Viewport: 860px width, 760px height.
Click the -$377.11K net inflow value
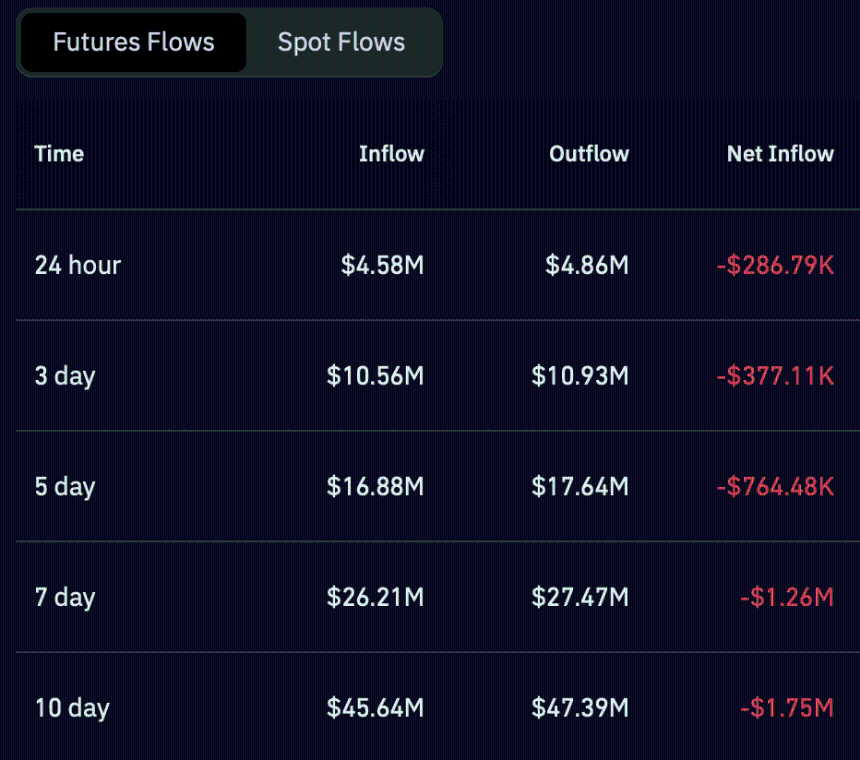click(x=775, y=376)
